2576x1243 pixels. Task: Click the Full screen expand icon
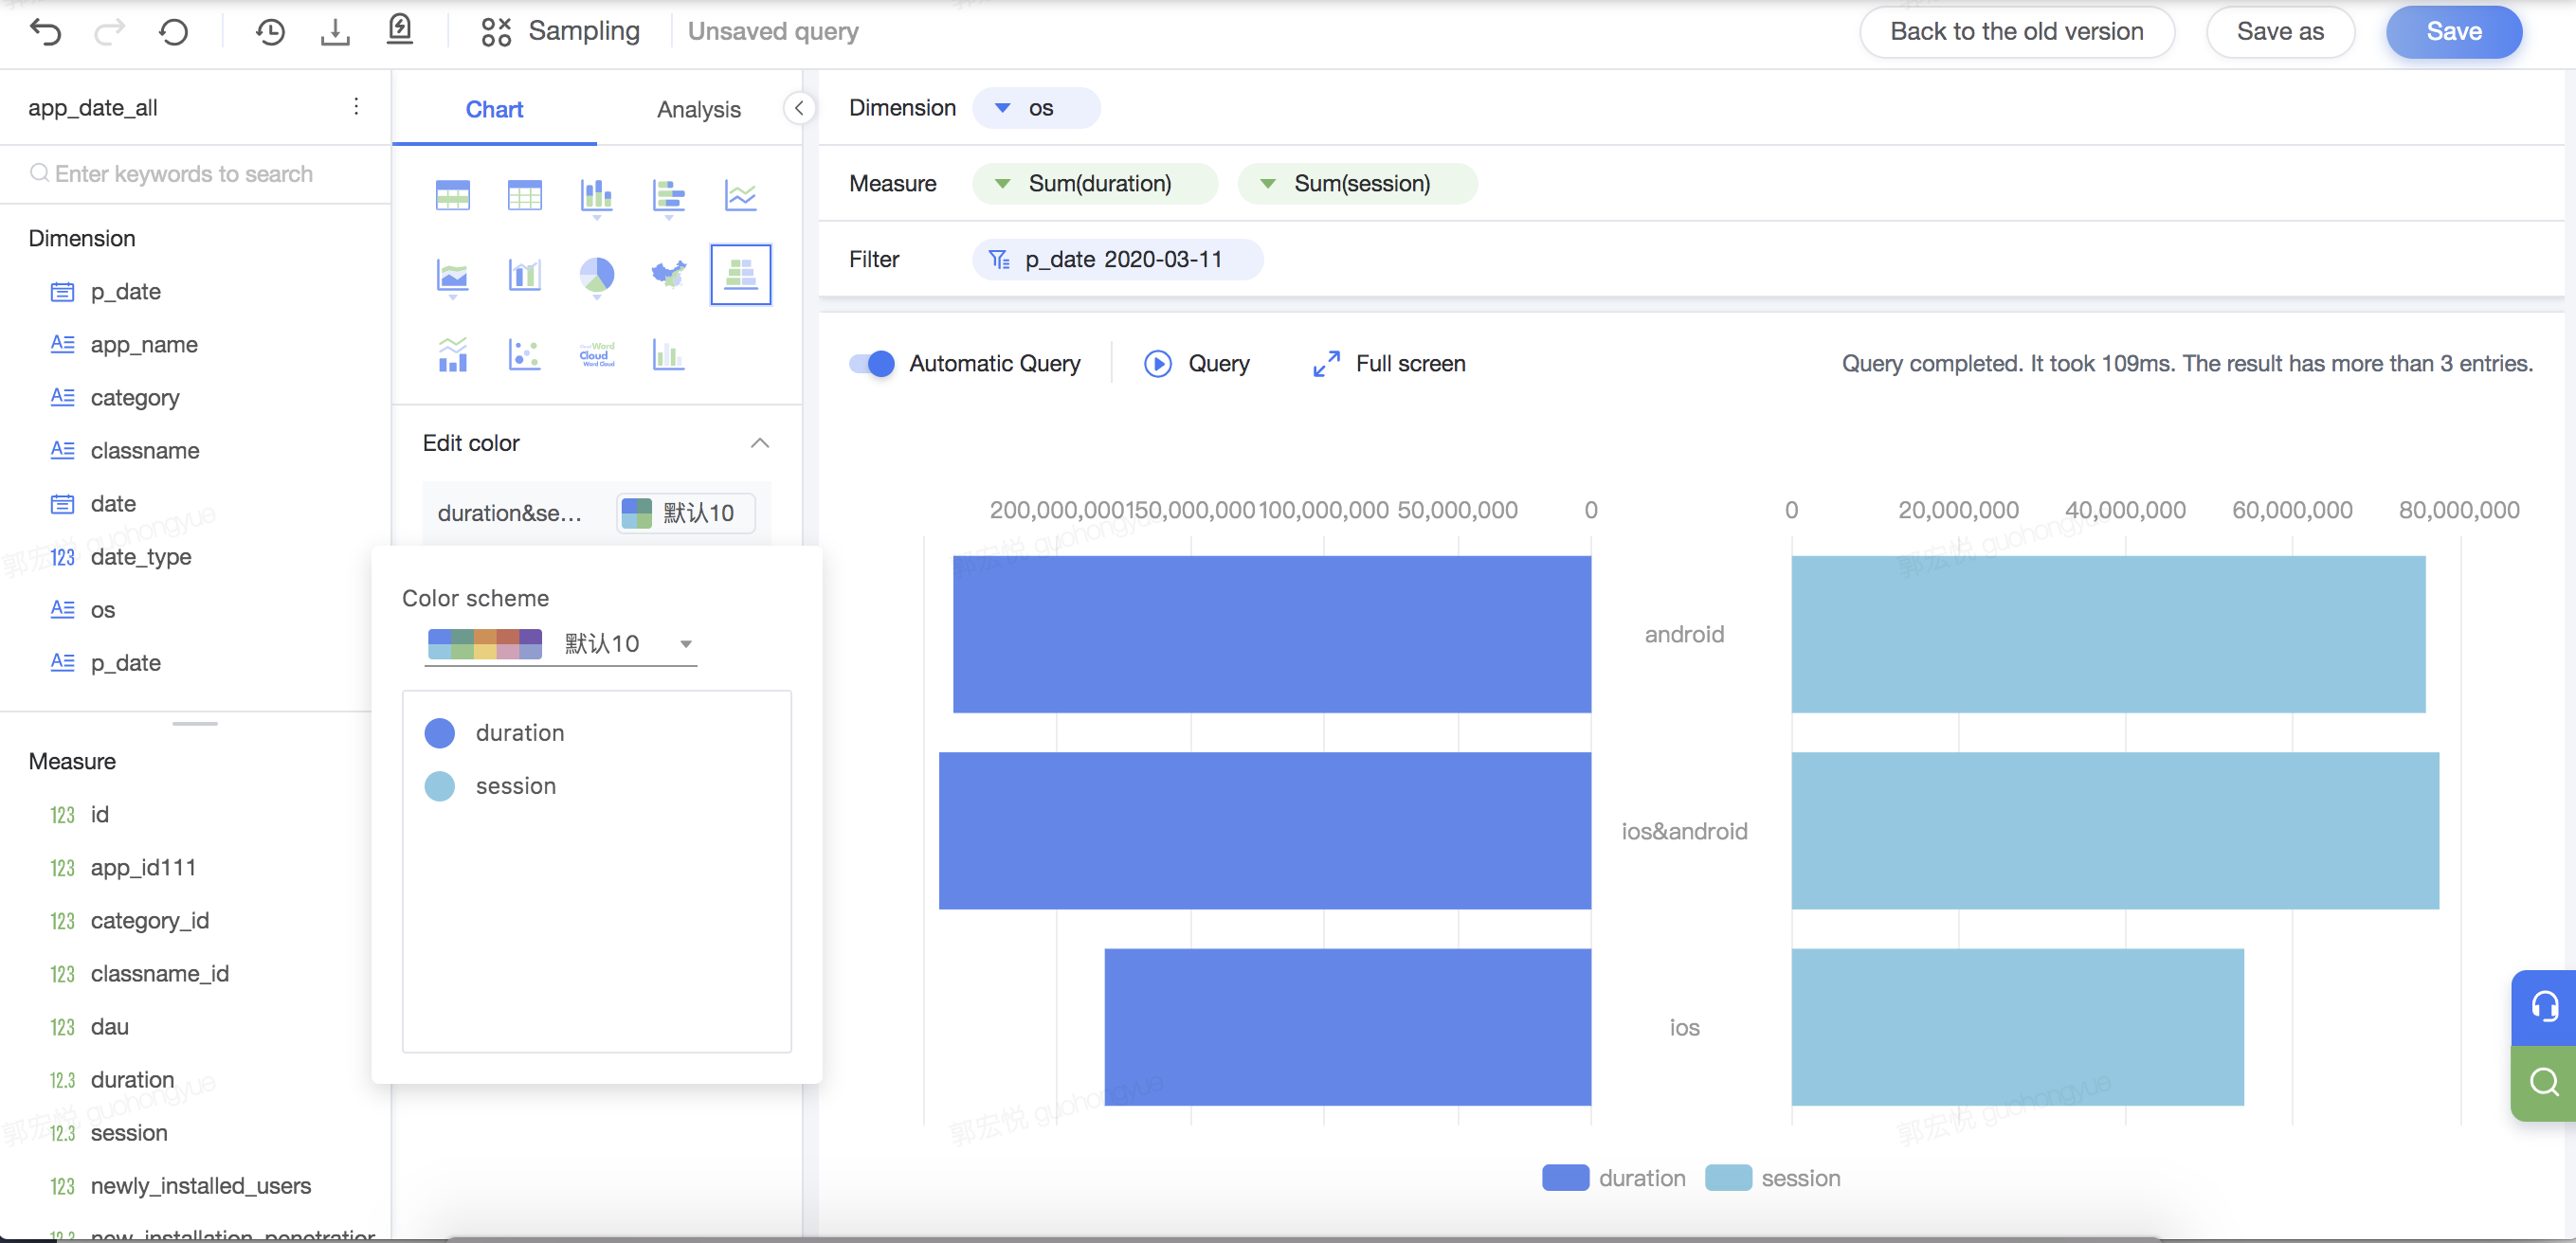pyautogui.click(x=1326, y=364)
